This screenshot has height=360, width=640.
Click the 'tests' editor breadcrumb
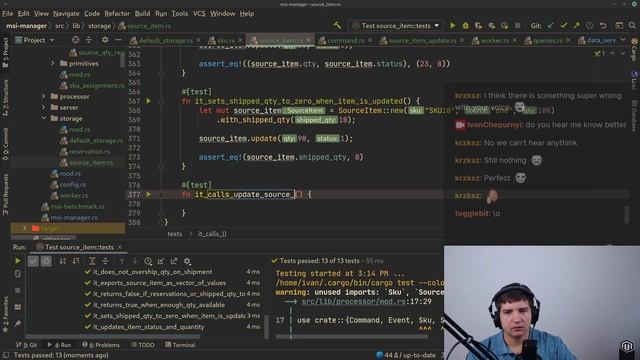(175, 234)
